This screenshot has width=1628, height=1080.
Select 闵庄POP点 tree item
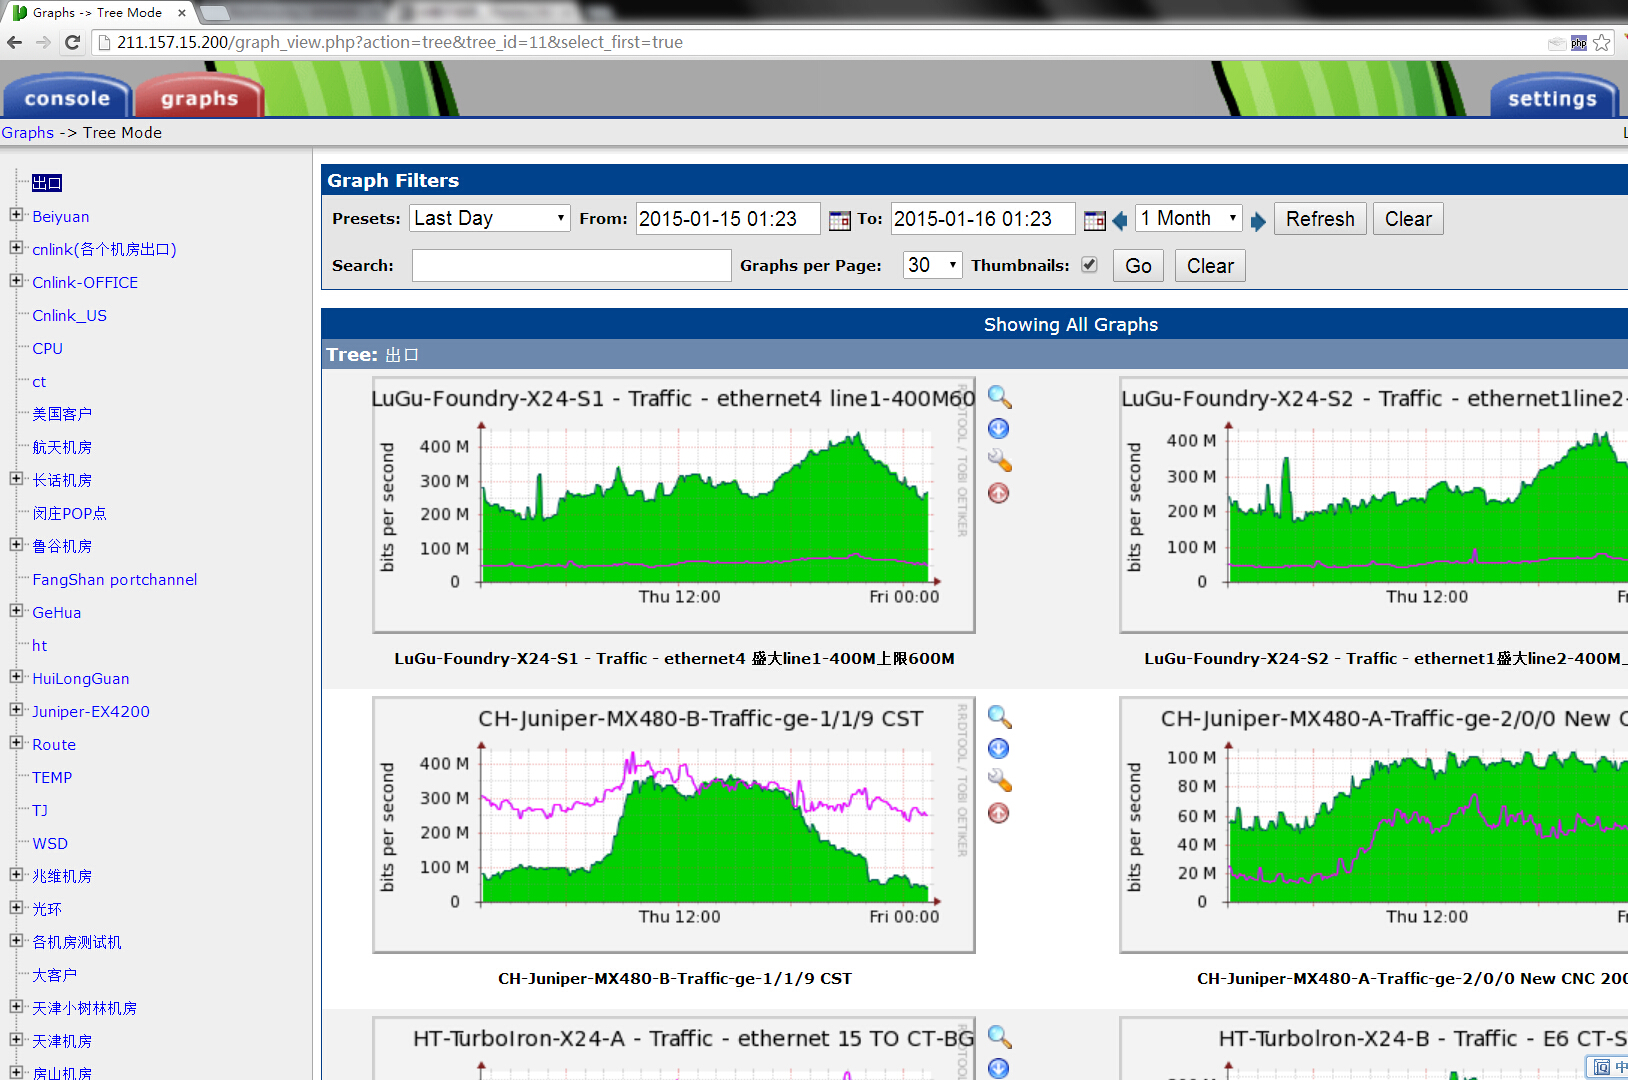coord(69,514)
